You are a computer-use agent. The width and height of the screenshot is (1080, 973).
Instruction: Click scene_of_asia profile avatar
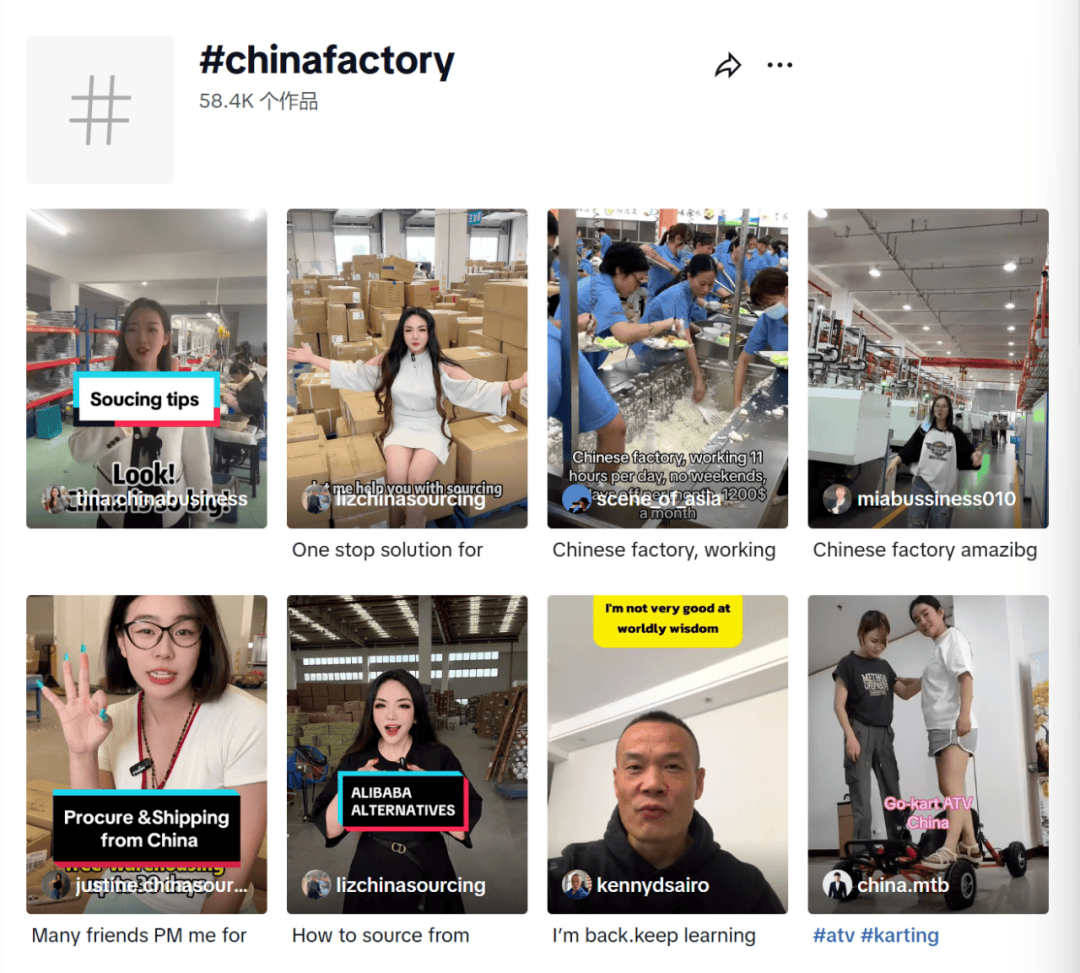coord(576,499)
